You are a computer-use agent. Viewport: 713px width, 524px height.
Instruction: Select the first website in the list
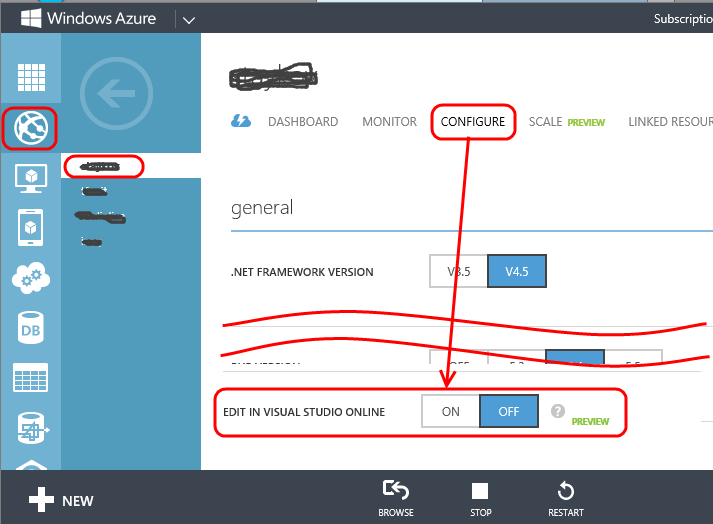click(131, 166)
